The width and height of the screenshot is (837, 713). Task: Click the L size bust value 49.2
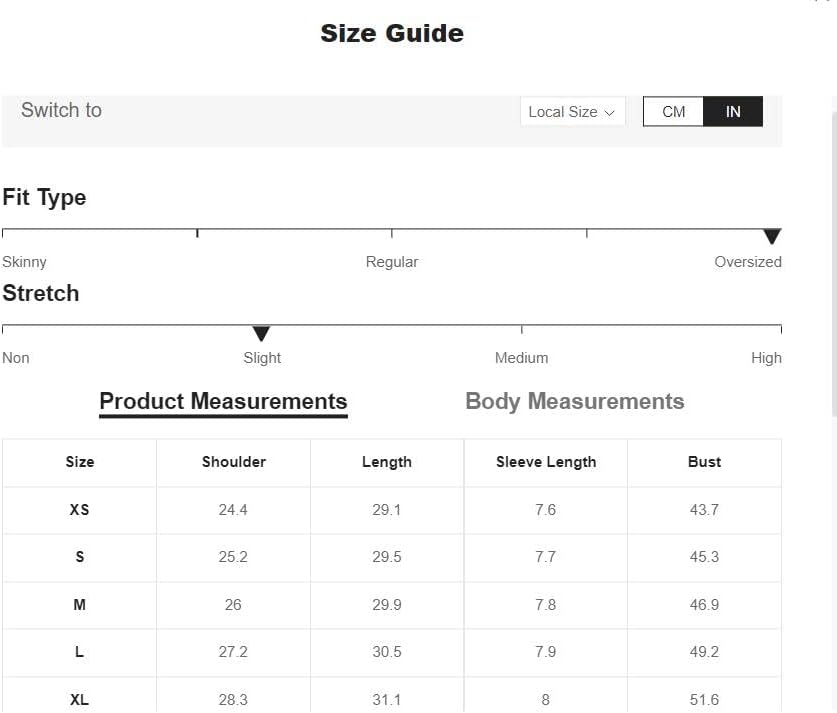tap(704, 652)
